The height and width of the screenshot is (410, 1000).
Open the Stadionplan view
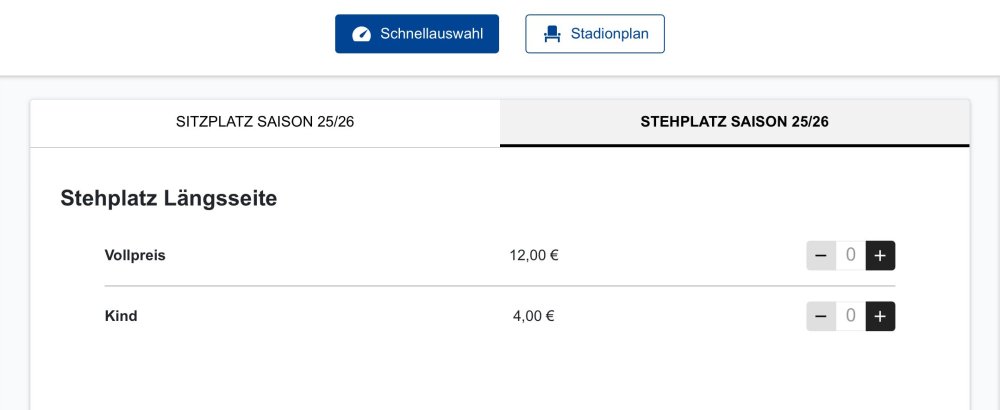(x=595, y=34)
